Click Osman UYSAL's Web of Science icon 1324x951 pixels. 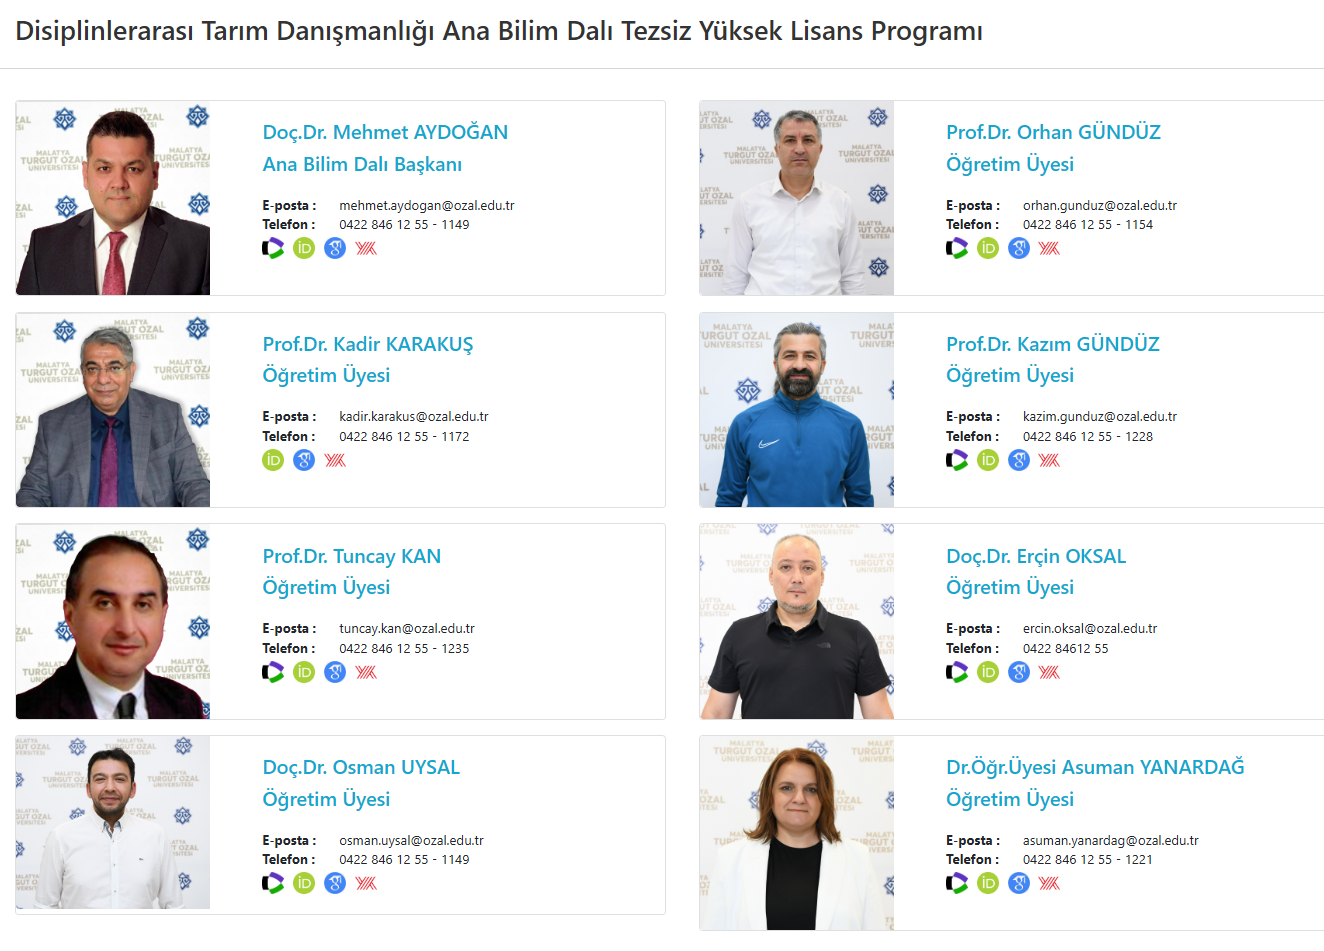(273, 883)
